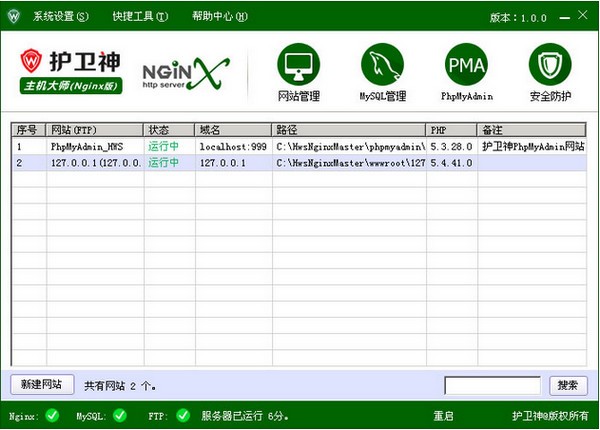This screenshot has height=430, width=600.
Task: Click the localhost:999 domain cell
Action: click(x=233, y=147)
